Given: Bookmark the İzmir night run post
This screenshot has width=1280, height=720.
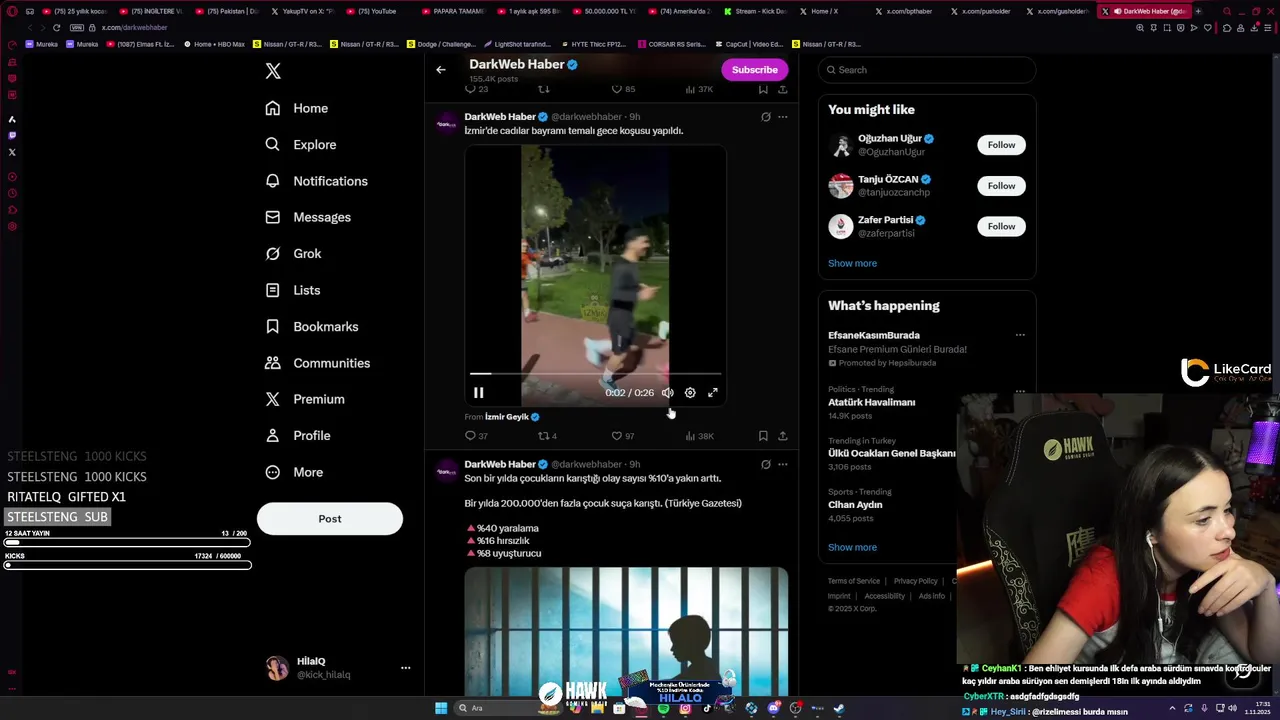Looking at the screenshot, I should [763, 436].
